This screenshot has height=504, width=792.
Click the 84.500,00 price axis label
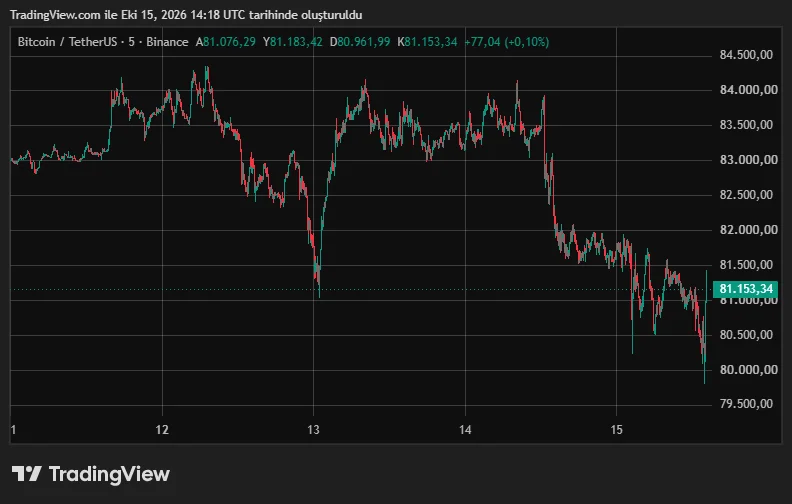point(746,55)
